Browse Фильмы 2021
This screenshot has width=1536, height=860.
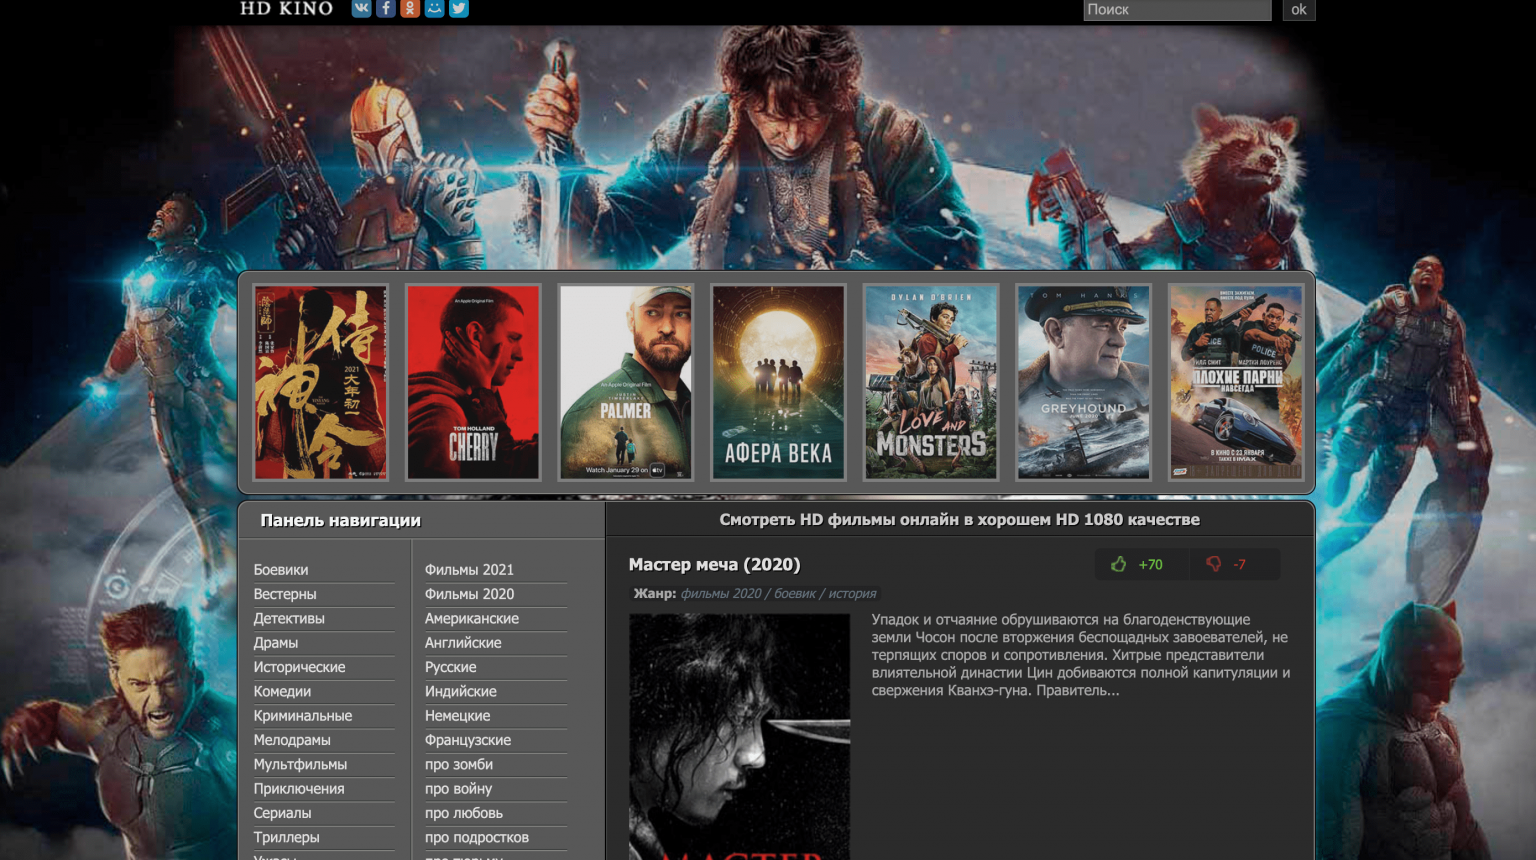pyautogui.click(x=469, y=569)
